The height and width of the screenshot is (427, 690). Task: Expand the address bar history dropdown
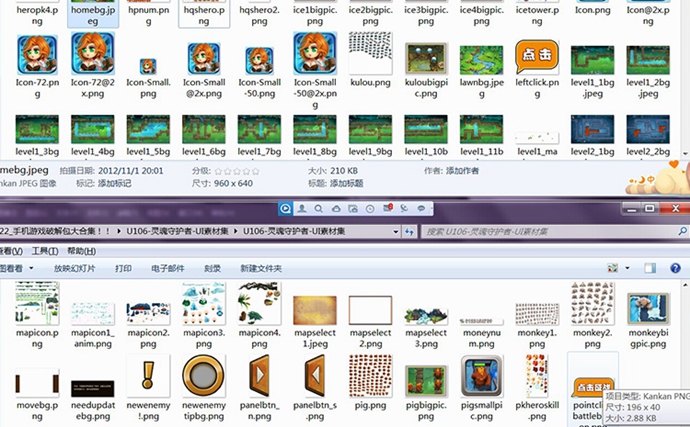pyautogui.click(x=395, y=231)
